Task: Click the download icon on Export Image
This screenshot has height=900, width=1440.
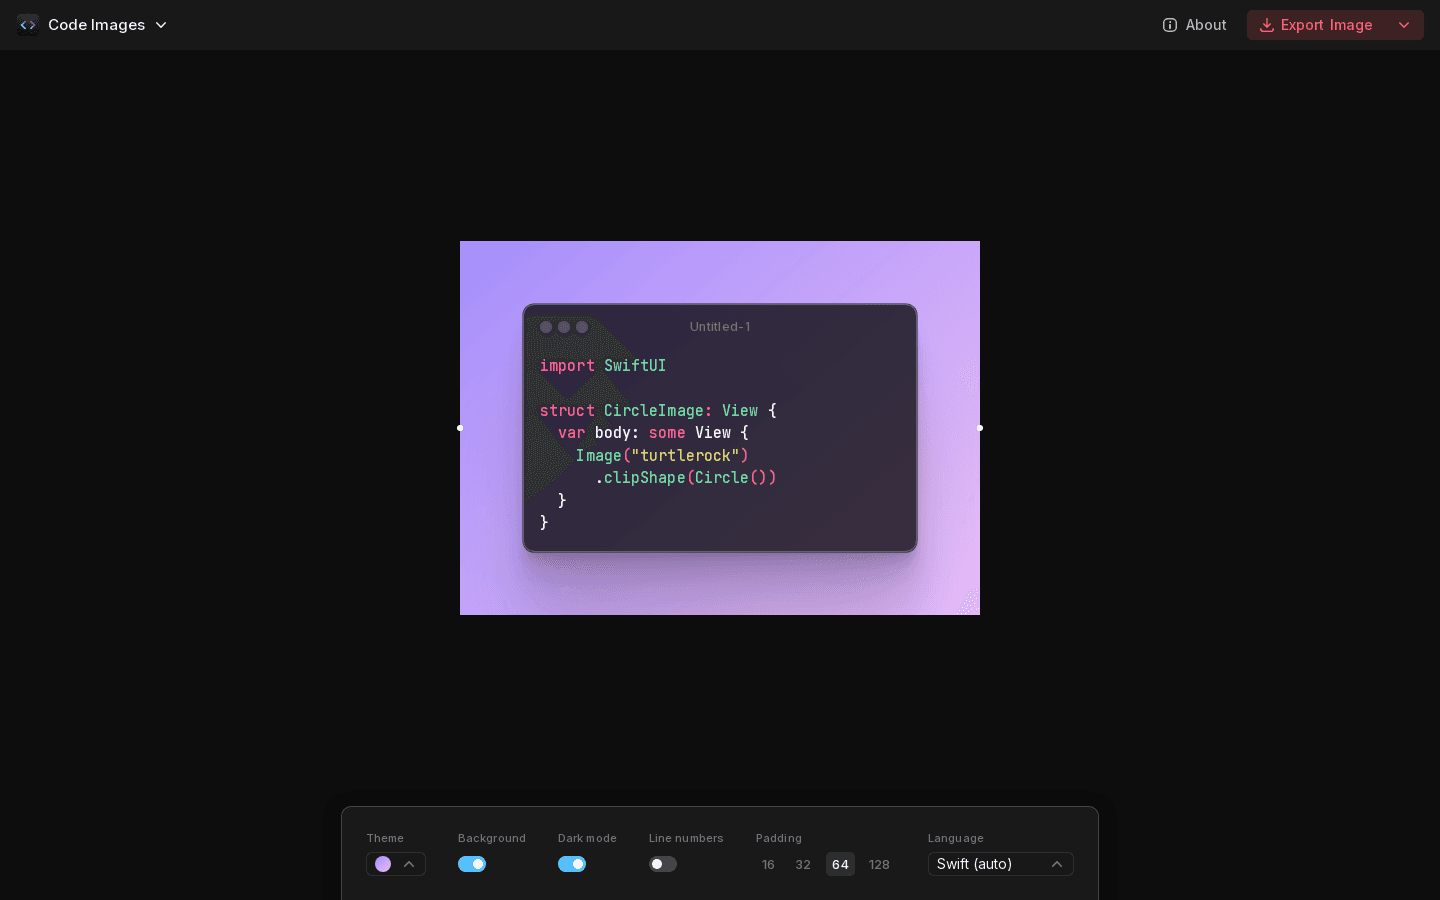Action: click(1265, 25)
